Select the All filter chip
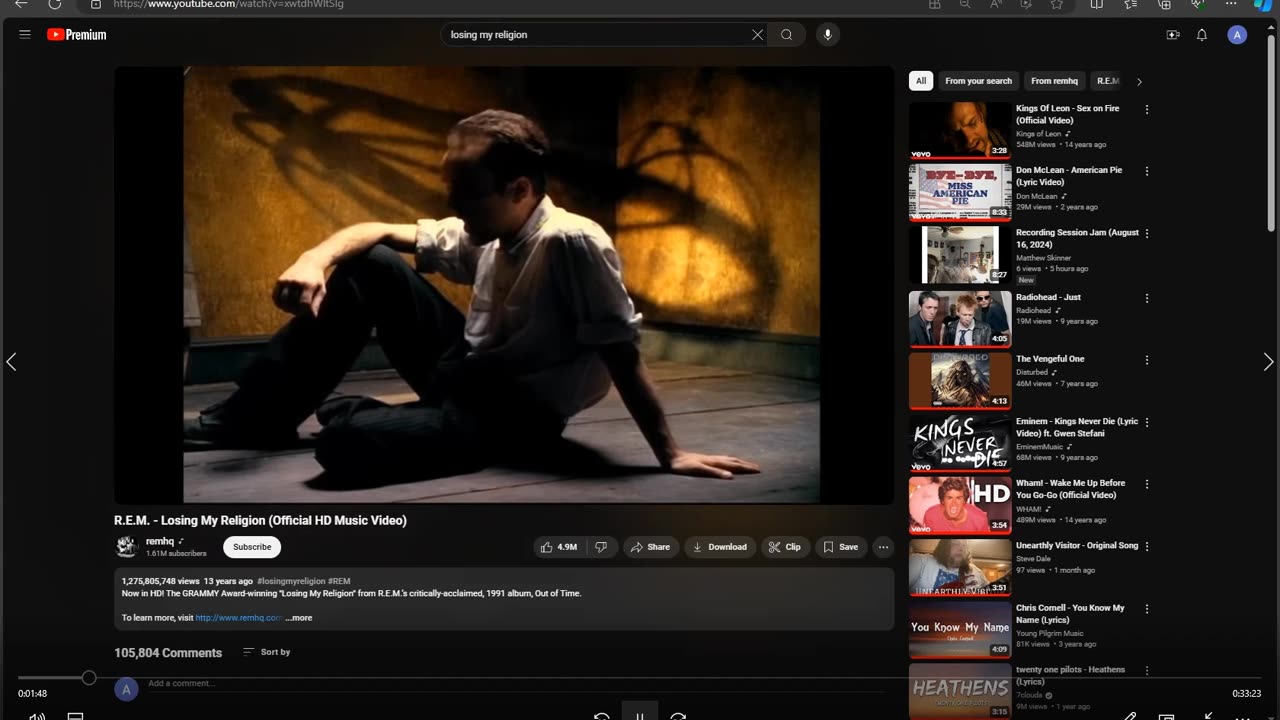Viewport: 1280px width, 720px height. (921, 81)
